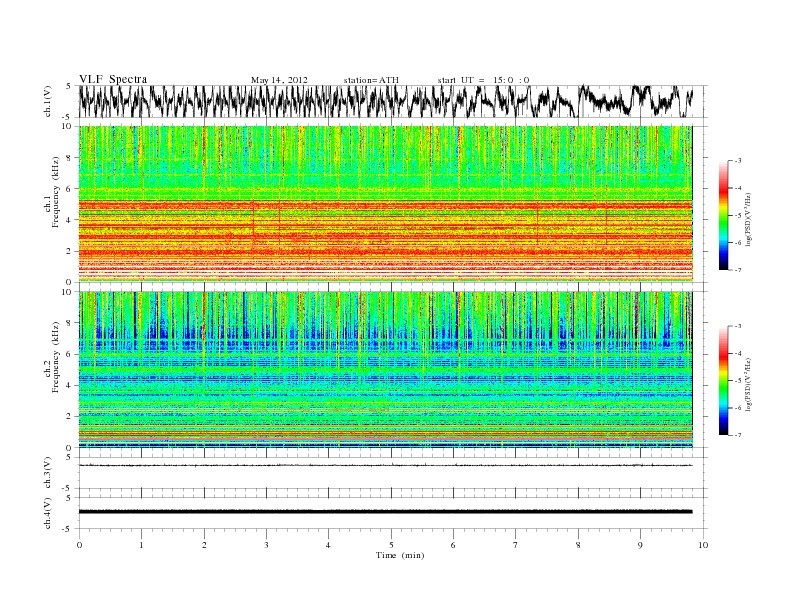Click the "6" kHz tick of ch.2 frequency axis
792x612 pixels.
coord(69,354)
